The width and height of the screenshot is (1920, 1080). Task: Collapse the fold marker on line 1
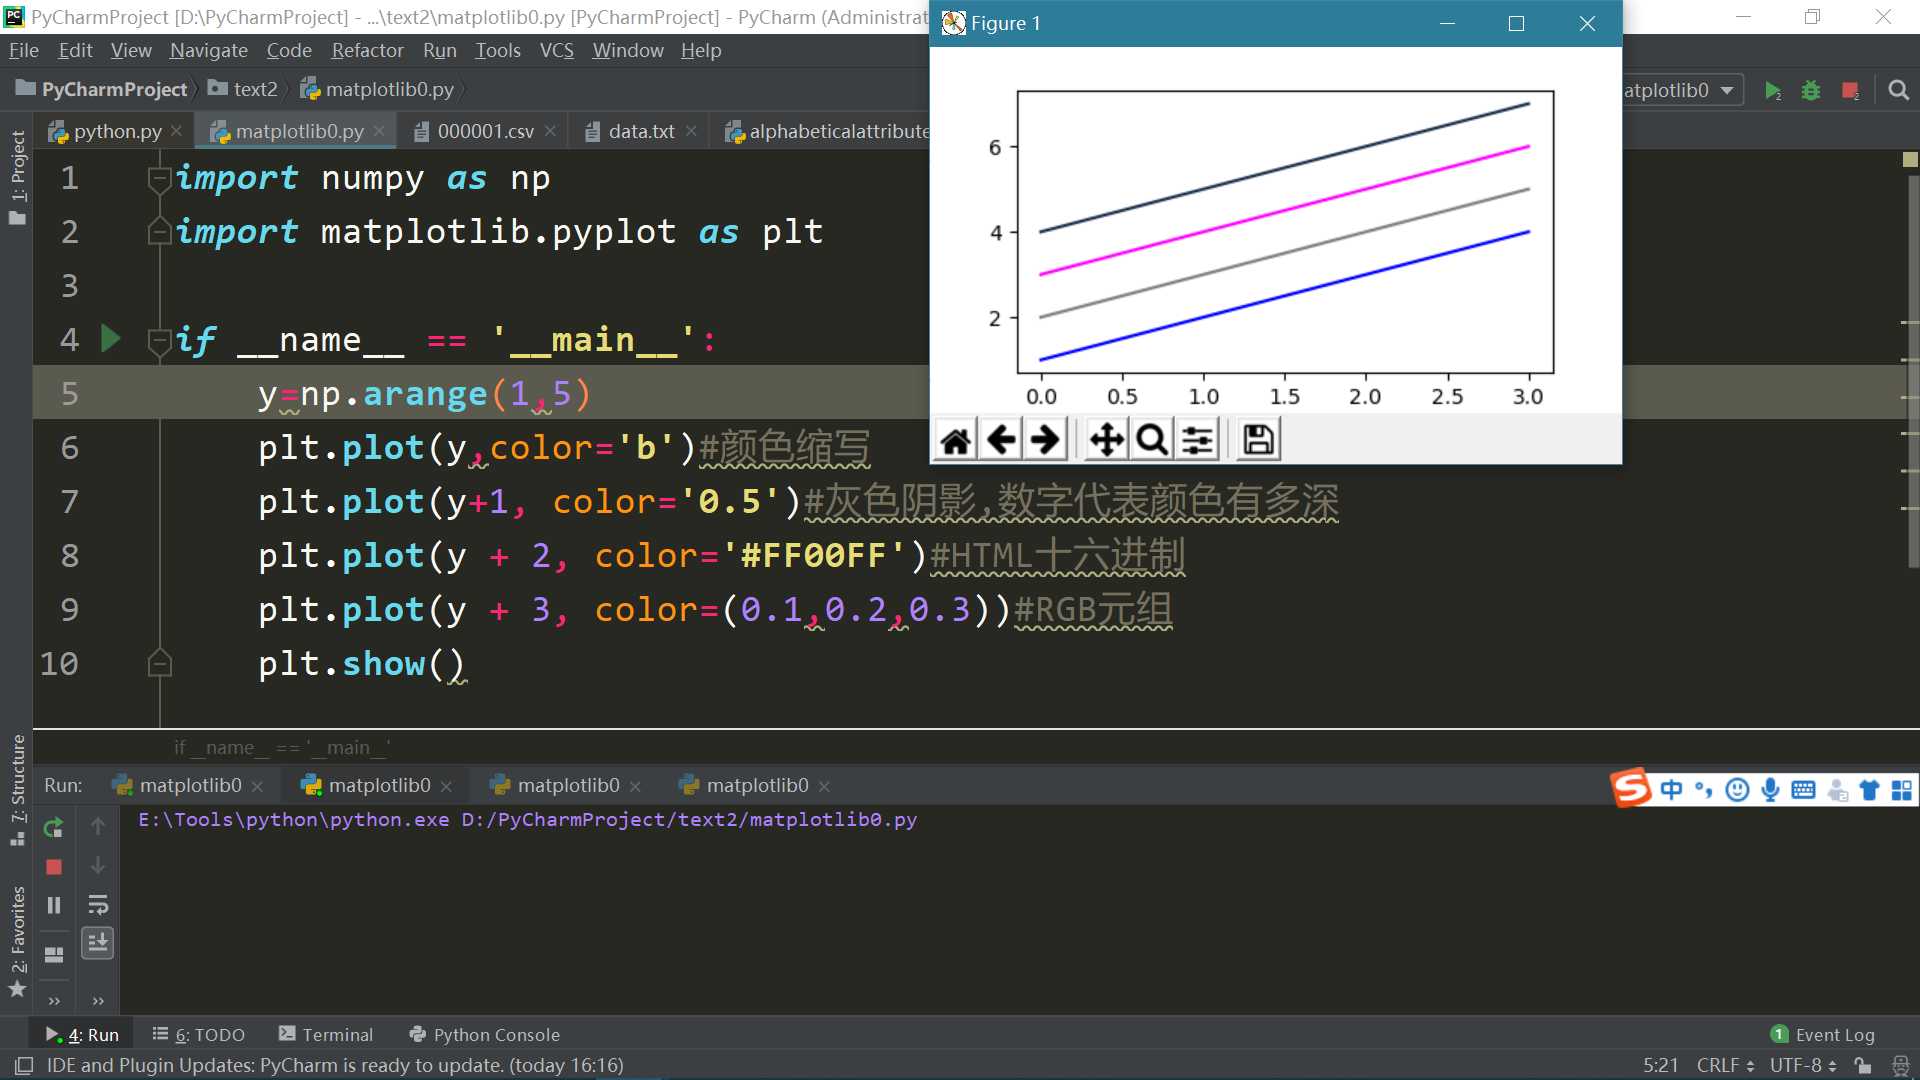159,178
